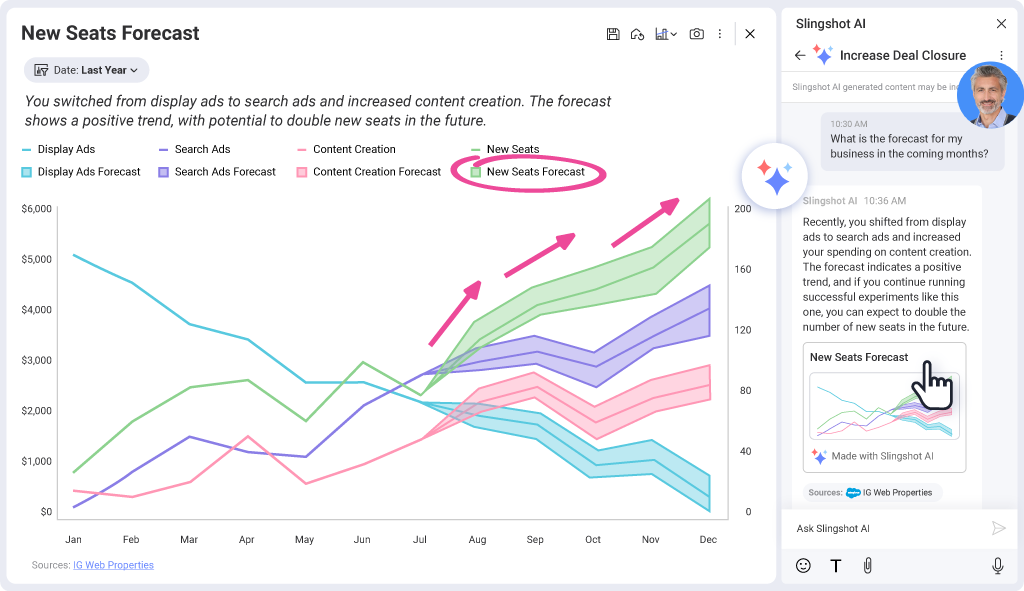The width and height of the screenshot is (1024, 591).
Task: Activate voice input with the microphone icon
Action: [x=996, y=565]
